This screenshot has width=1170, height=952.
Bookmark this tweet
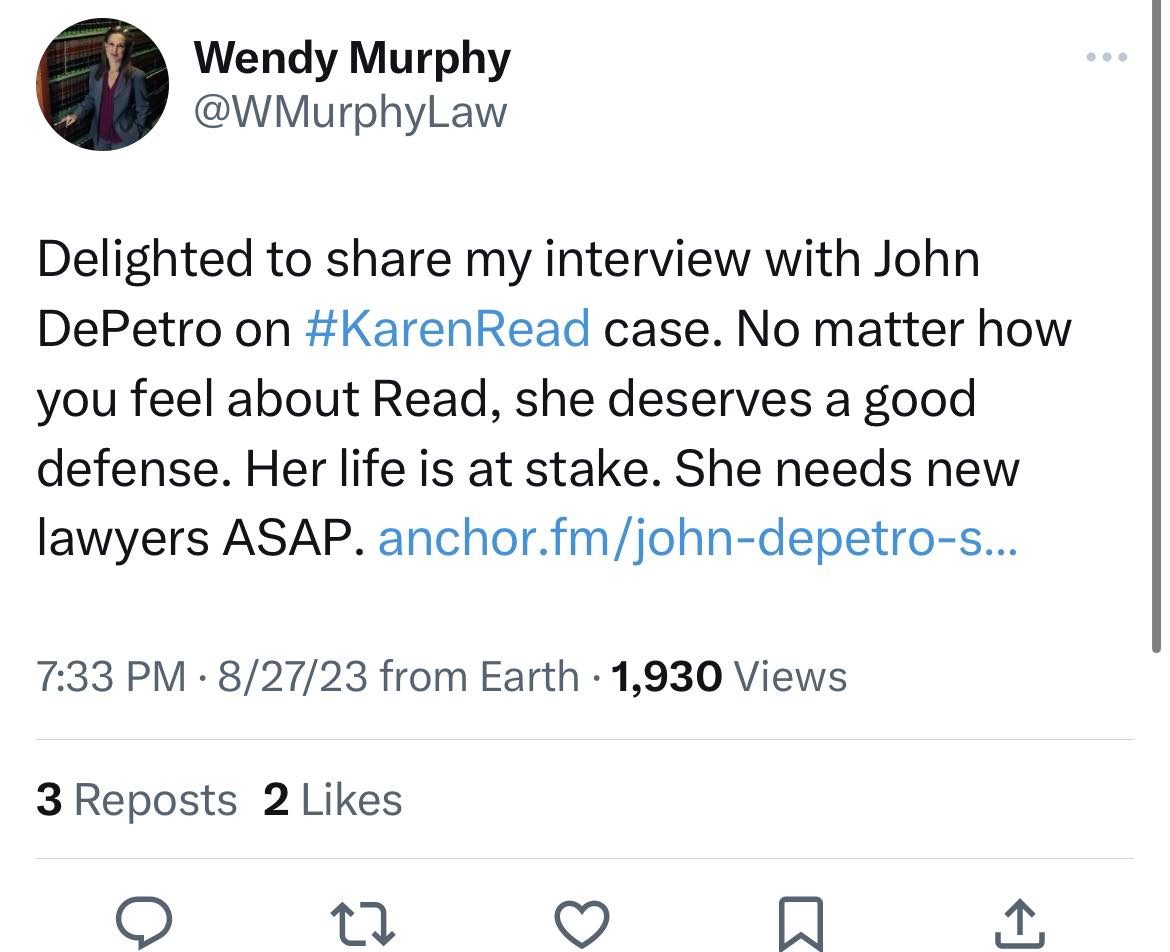click(800, 922)
